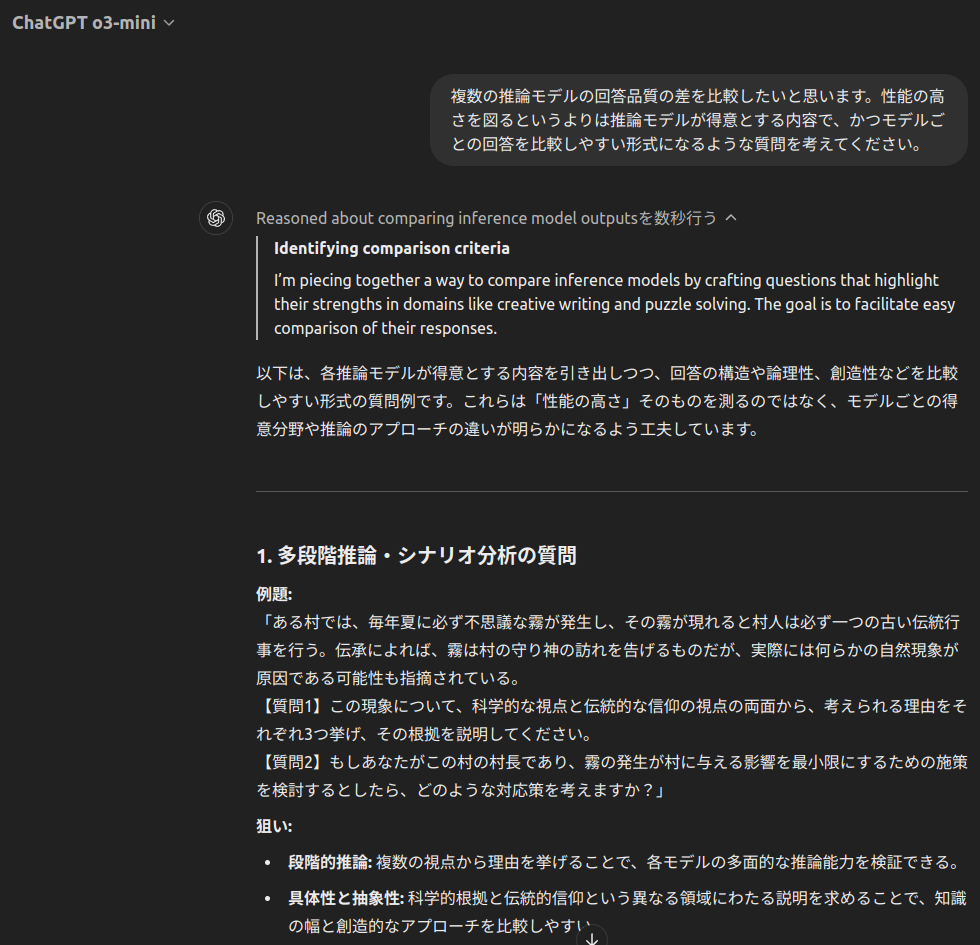Click the 例題: label
The height and width of the screenshot is (945, 980).
click(x=274, y=594)
